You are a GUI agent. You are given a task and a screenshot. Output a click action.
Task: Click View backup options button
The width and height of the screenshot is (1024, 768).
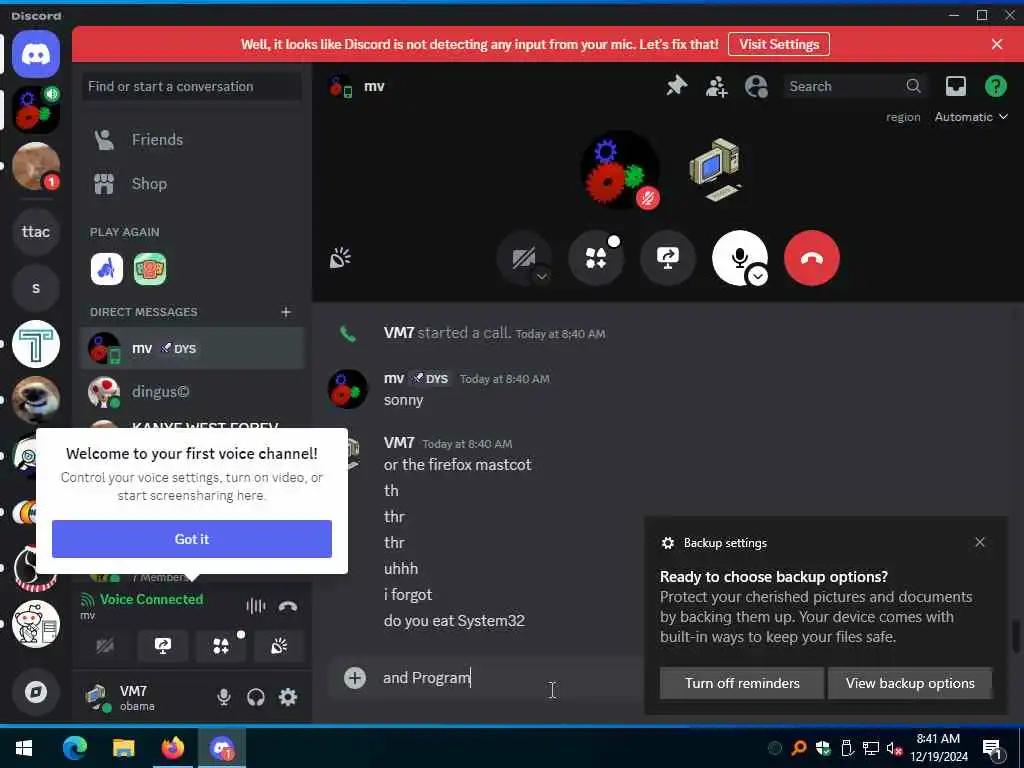(910, 683)
